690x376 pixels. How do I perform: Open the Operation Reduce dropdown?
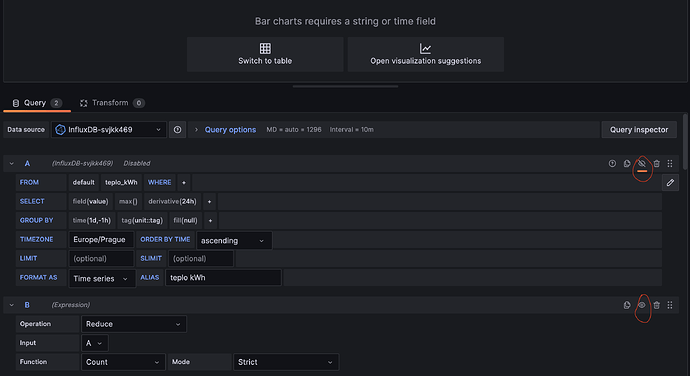coord(134,324)
